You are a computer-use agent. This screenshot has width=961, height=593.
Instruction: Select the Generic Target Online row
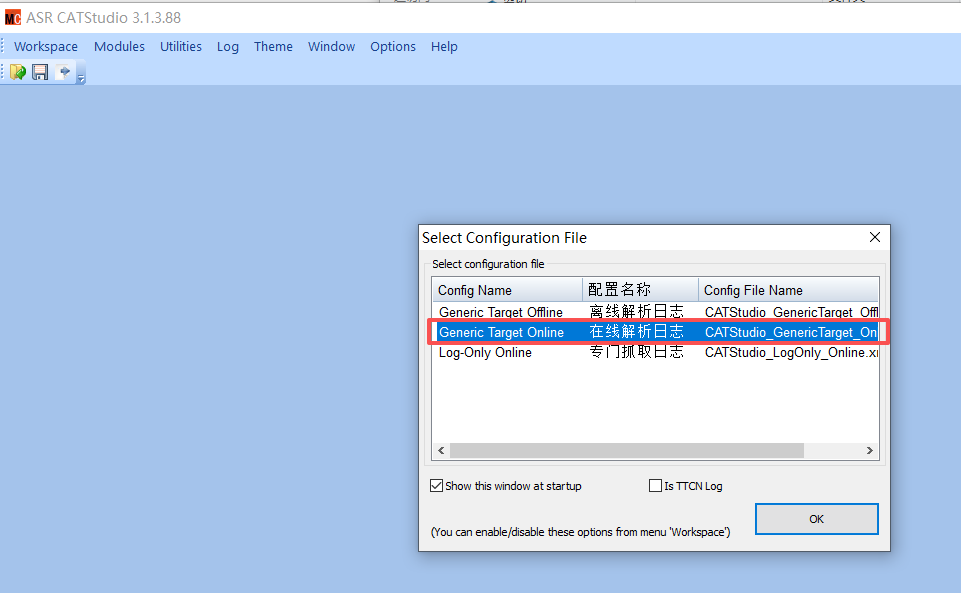coord(656,332)
